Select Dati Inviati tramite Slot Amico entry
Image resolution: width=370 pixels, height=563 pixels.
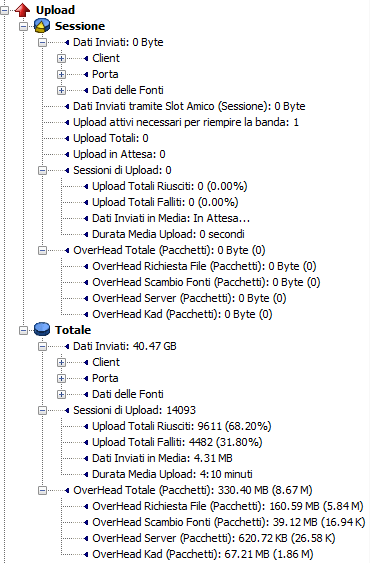point(189,106)
